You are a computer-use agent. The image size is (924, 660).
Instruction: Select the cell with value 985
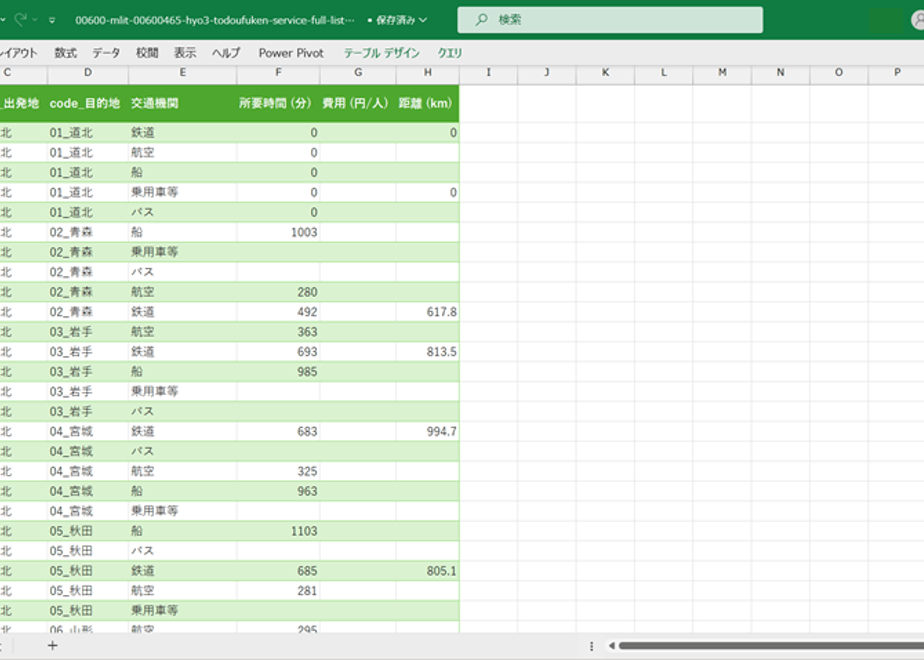[278, 372]
